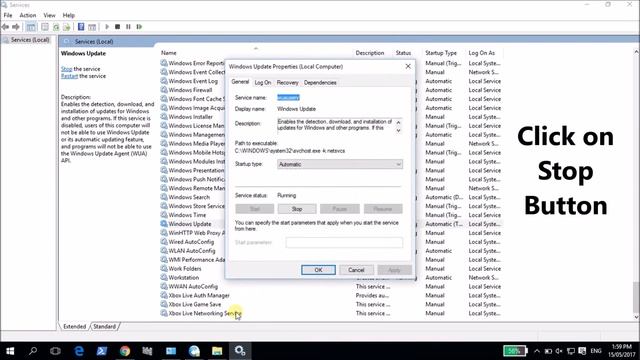Select the Windows Search service
This screenshot has height=360, width=640.
point(189,197)
